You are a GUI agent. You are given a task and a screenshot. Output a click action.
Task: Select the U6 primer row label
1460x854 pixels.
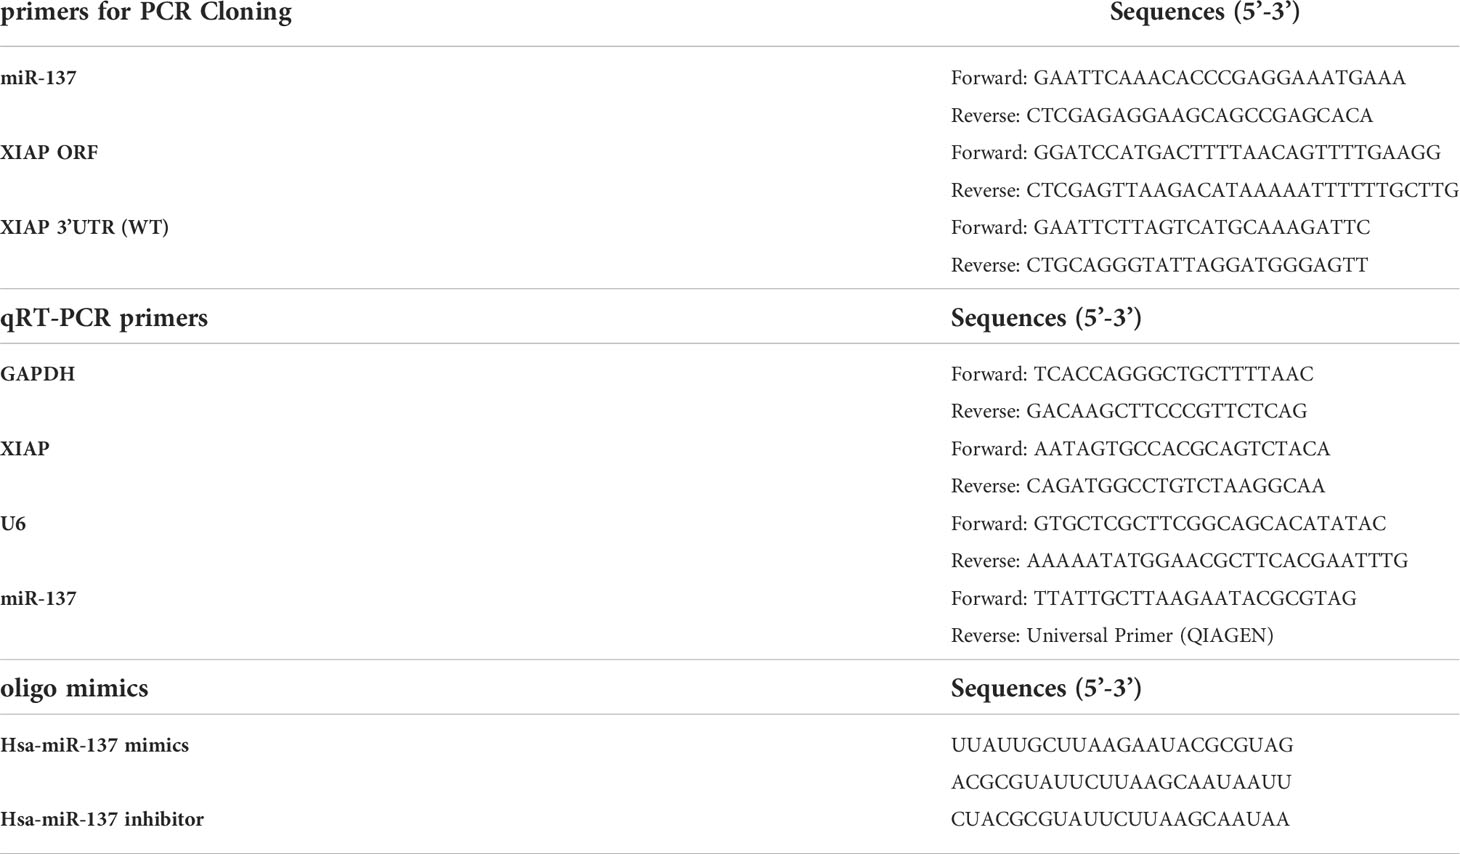tap(13, 524)
